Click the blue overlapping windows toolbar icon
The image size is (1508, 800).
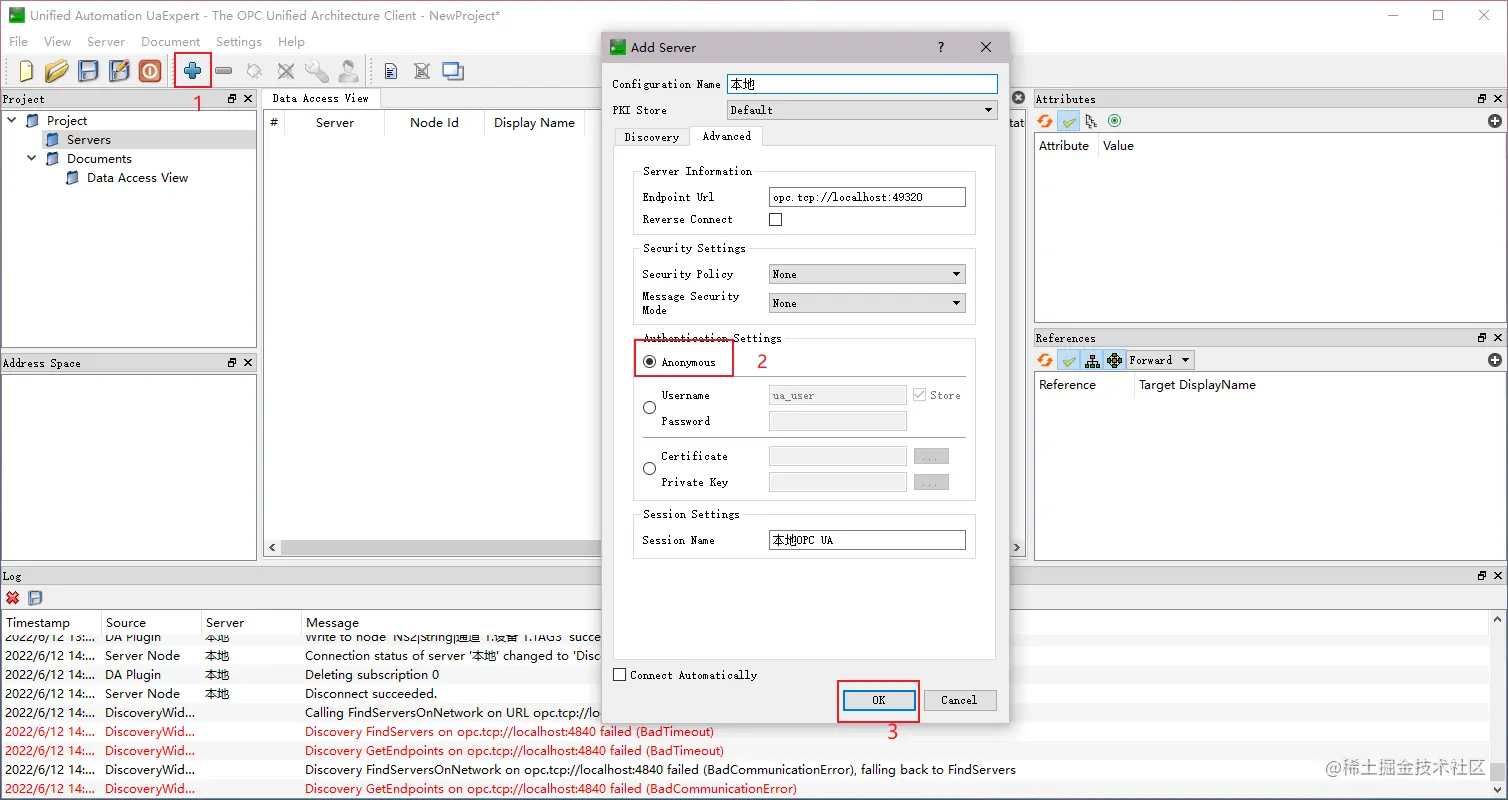(453, 71)
